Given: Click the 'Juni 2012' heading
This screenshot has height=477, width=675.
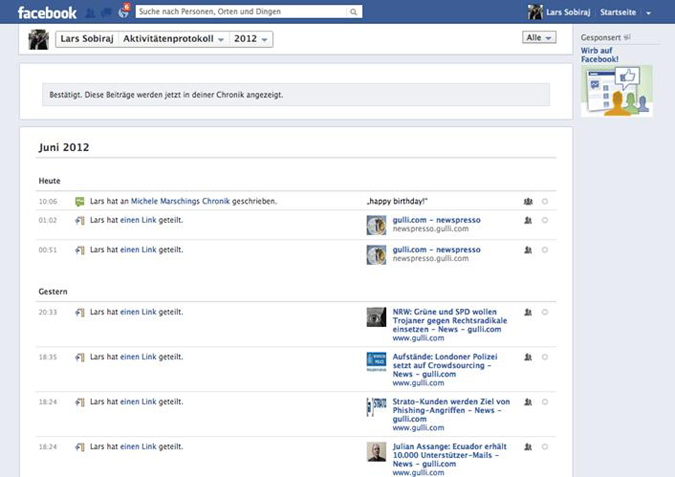Looking at the screenshot, I should click(x=64, y=147).
